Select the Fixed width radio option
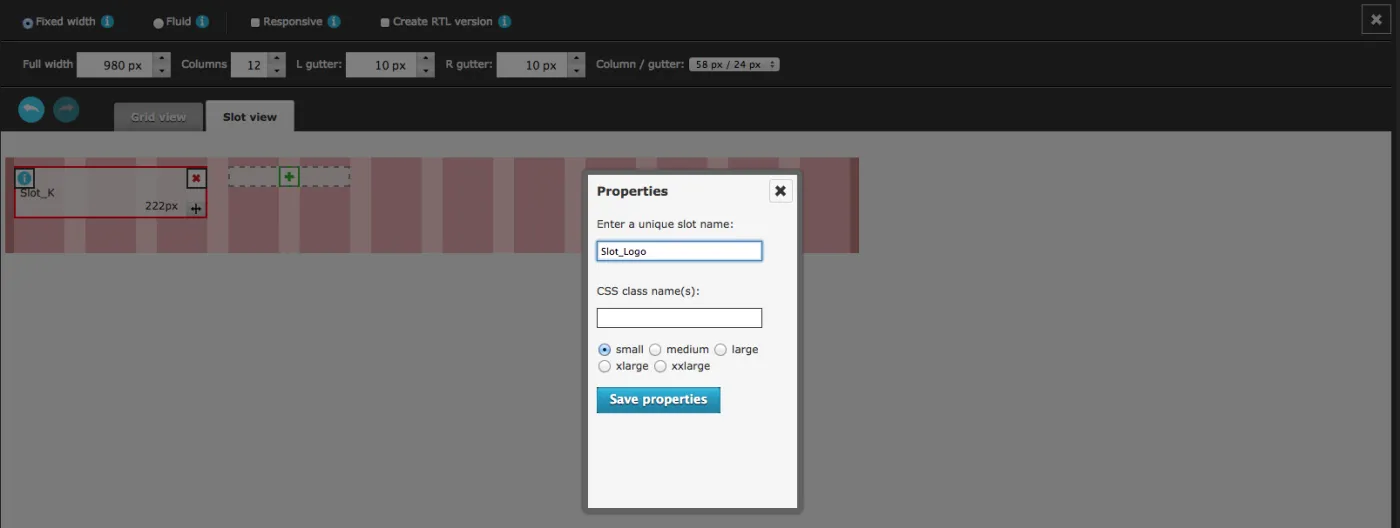Screen dimensions: 1400x528 (x=28, y=22)
